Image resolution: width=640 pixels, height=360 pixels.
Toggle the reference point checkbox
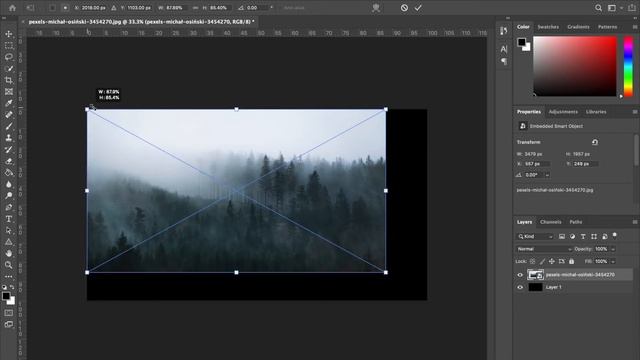click(x=52, y=8)
